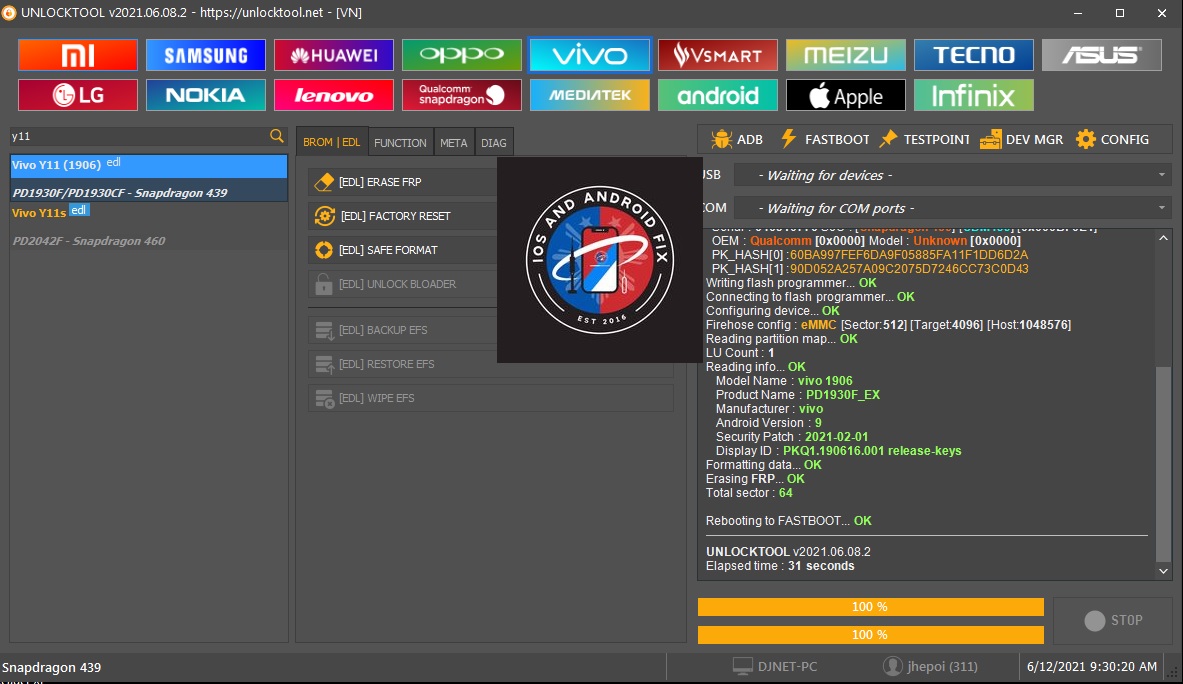This screenshot has width=1183, height=684.
Task: Click the log scrollbar up arrow
Action: tap(1163, 238)
